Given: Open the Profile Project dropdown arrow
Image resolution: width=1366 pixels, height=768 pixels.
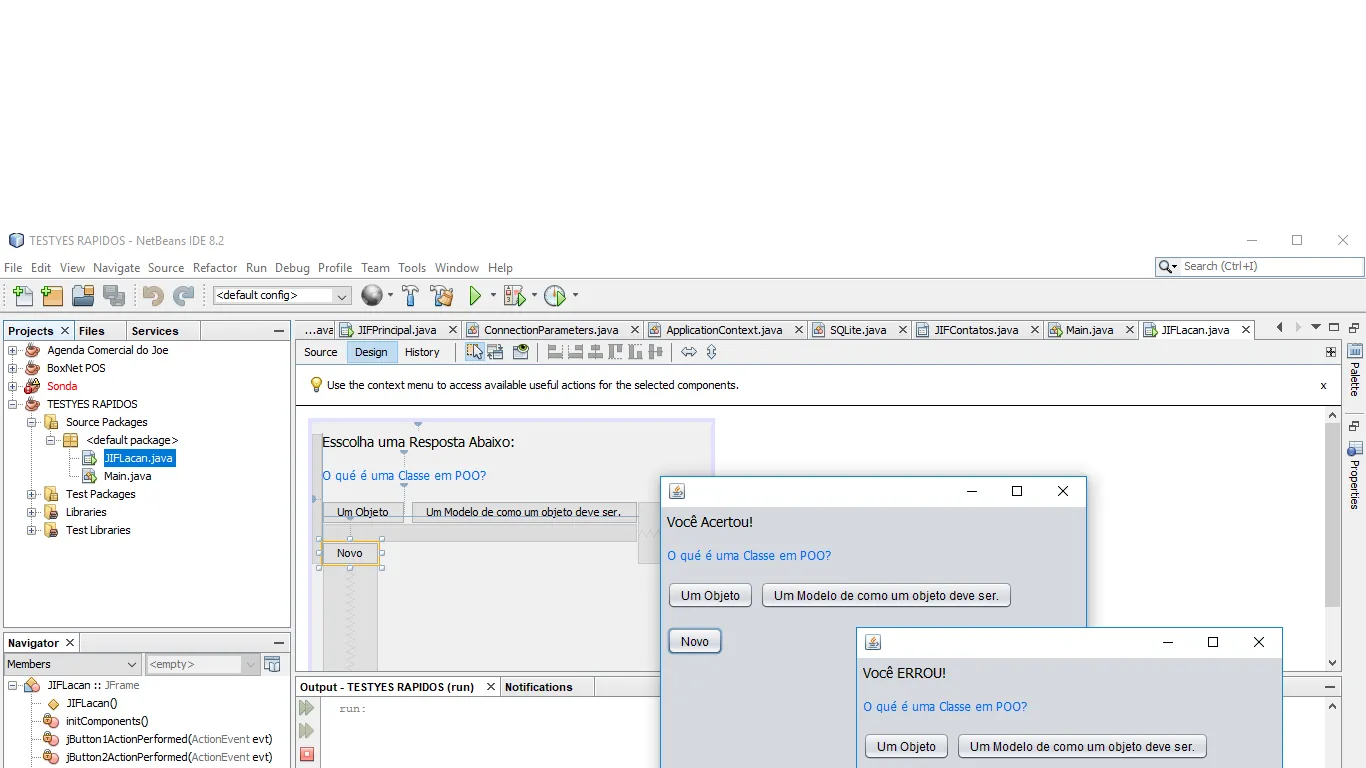Looking at the screenshot, I should pyautogui.click(x=575, y=296).
